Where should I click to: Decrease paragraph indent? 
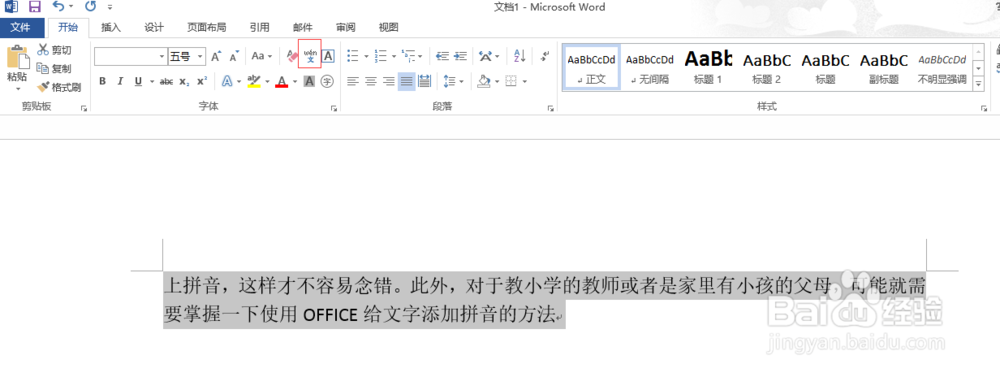[x=442, y=56]
